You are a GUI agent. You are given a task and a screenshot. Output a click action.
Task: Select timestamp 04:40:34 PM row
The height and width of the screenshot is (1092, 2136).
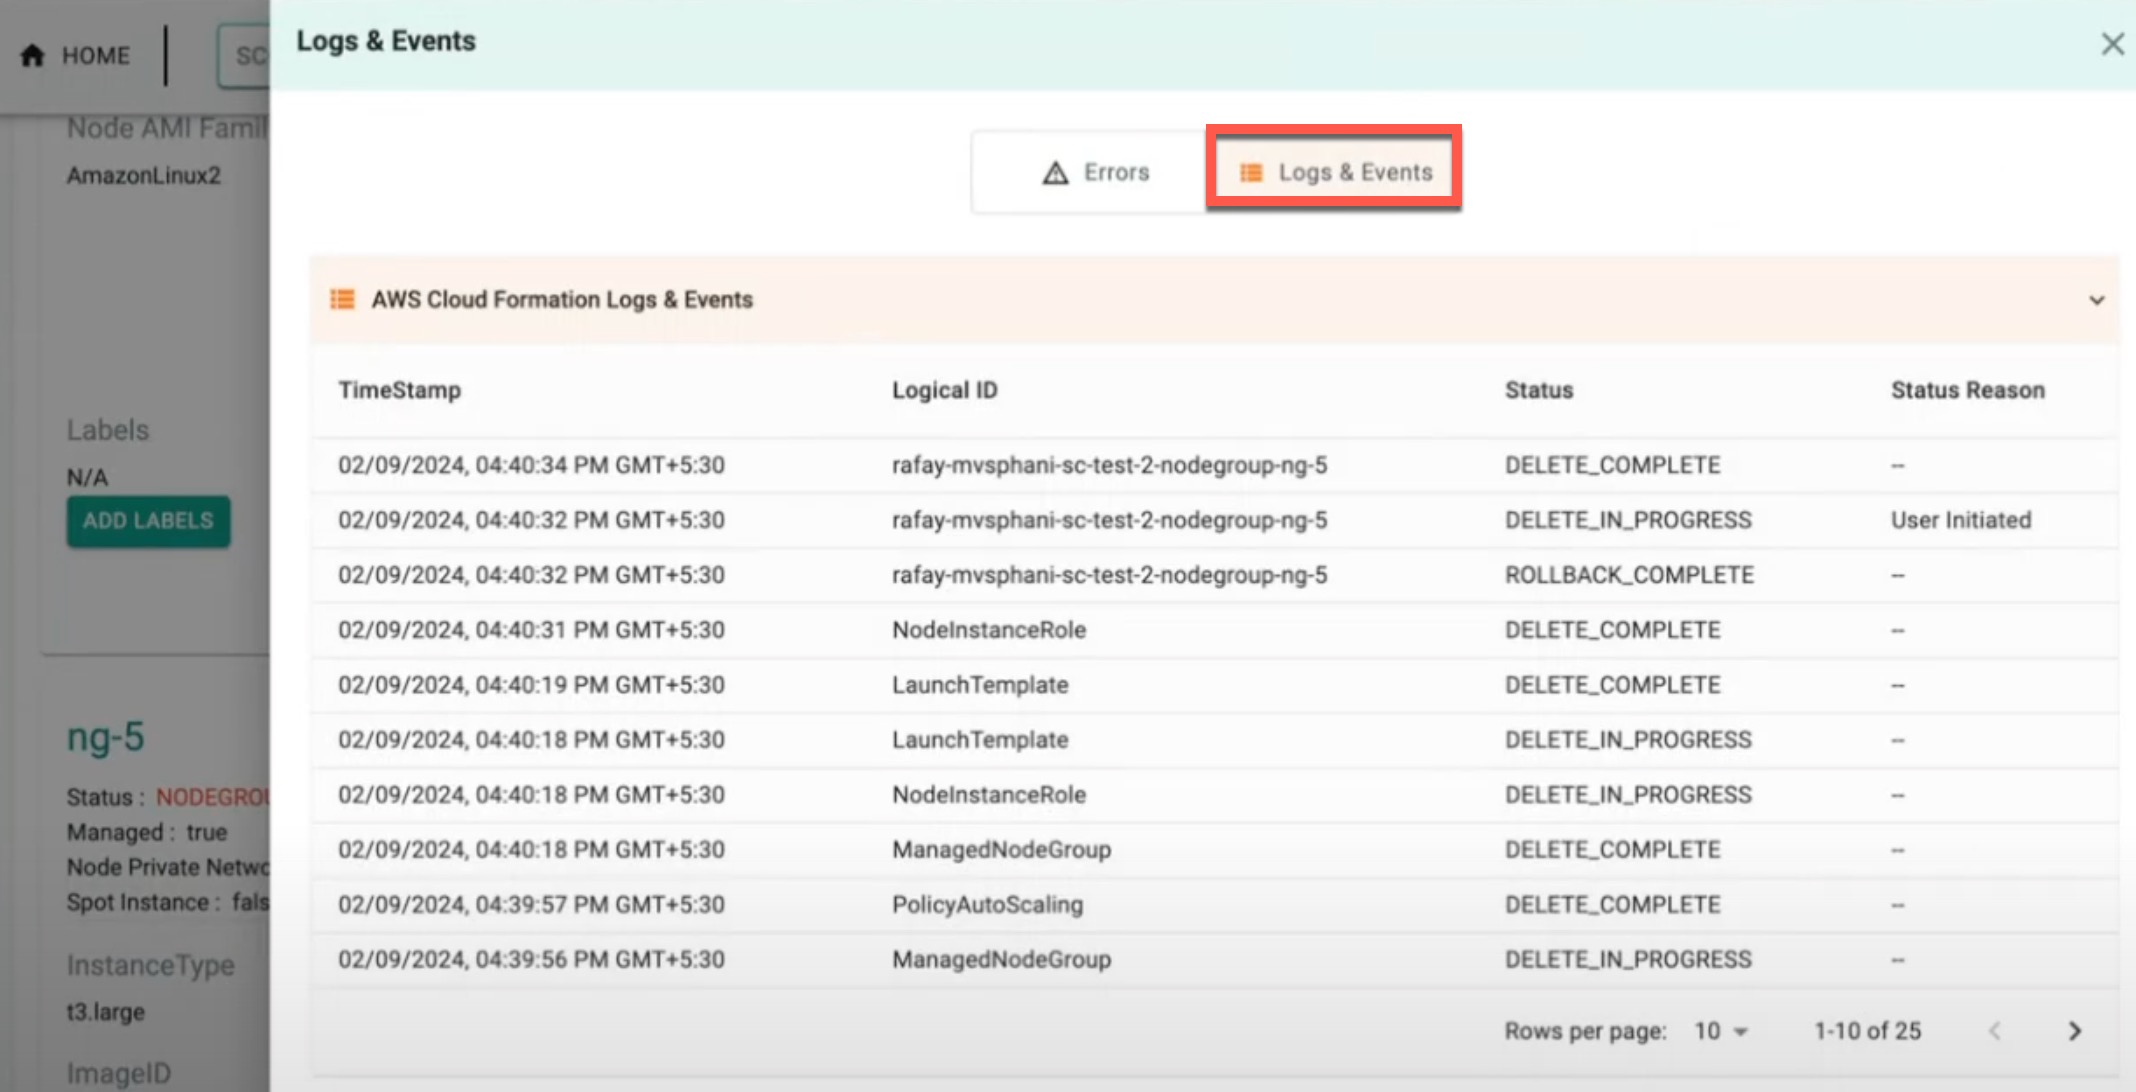click(1214, 465)
